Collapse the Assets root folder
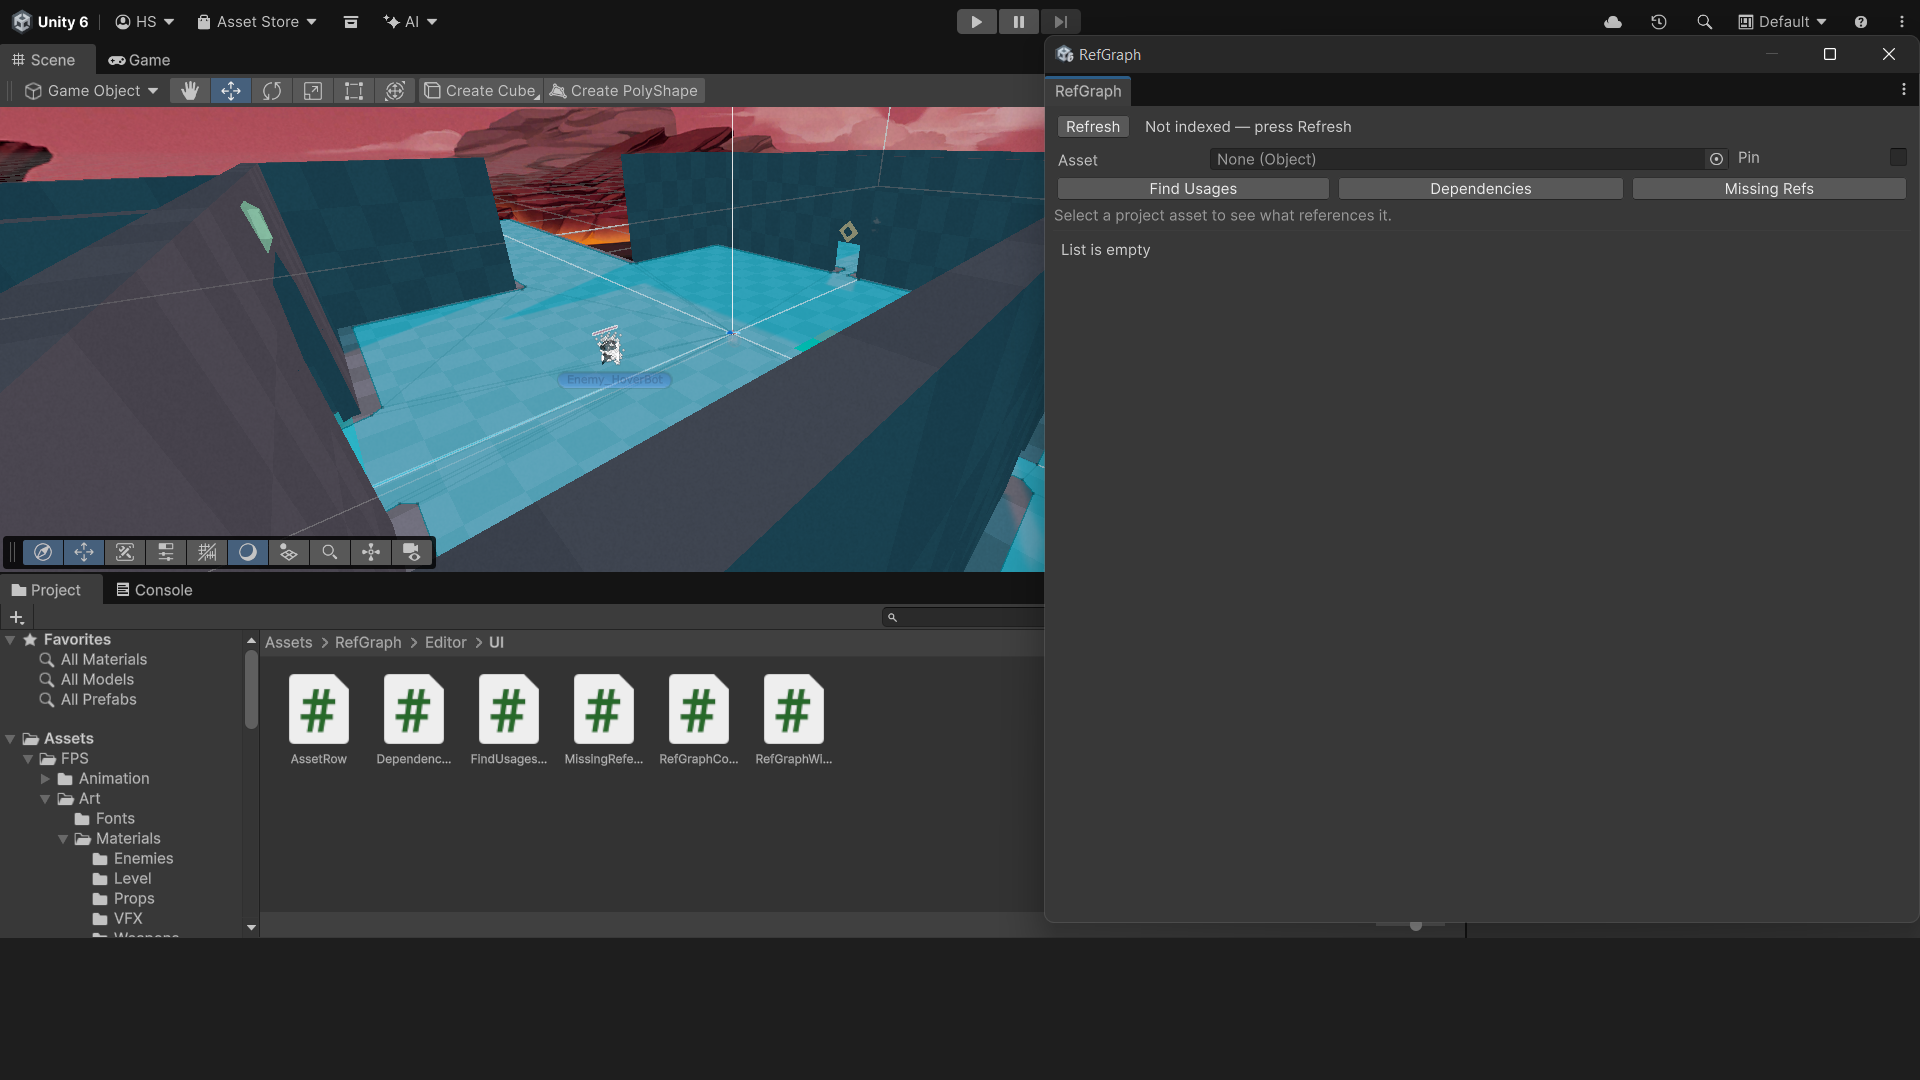The width and height of the screenshot is (1920, 1080). pyautogui.click(x=10, y=739)
